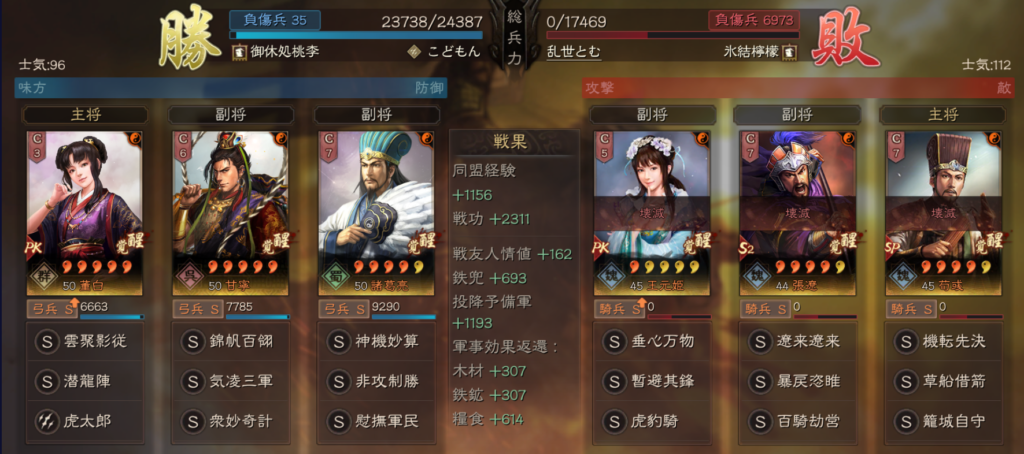Tap the yin-yang icon on 張遼 card

[x=848, y=138]
